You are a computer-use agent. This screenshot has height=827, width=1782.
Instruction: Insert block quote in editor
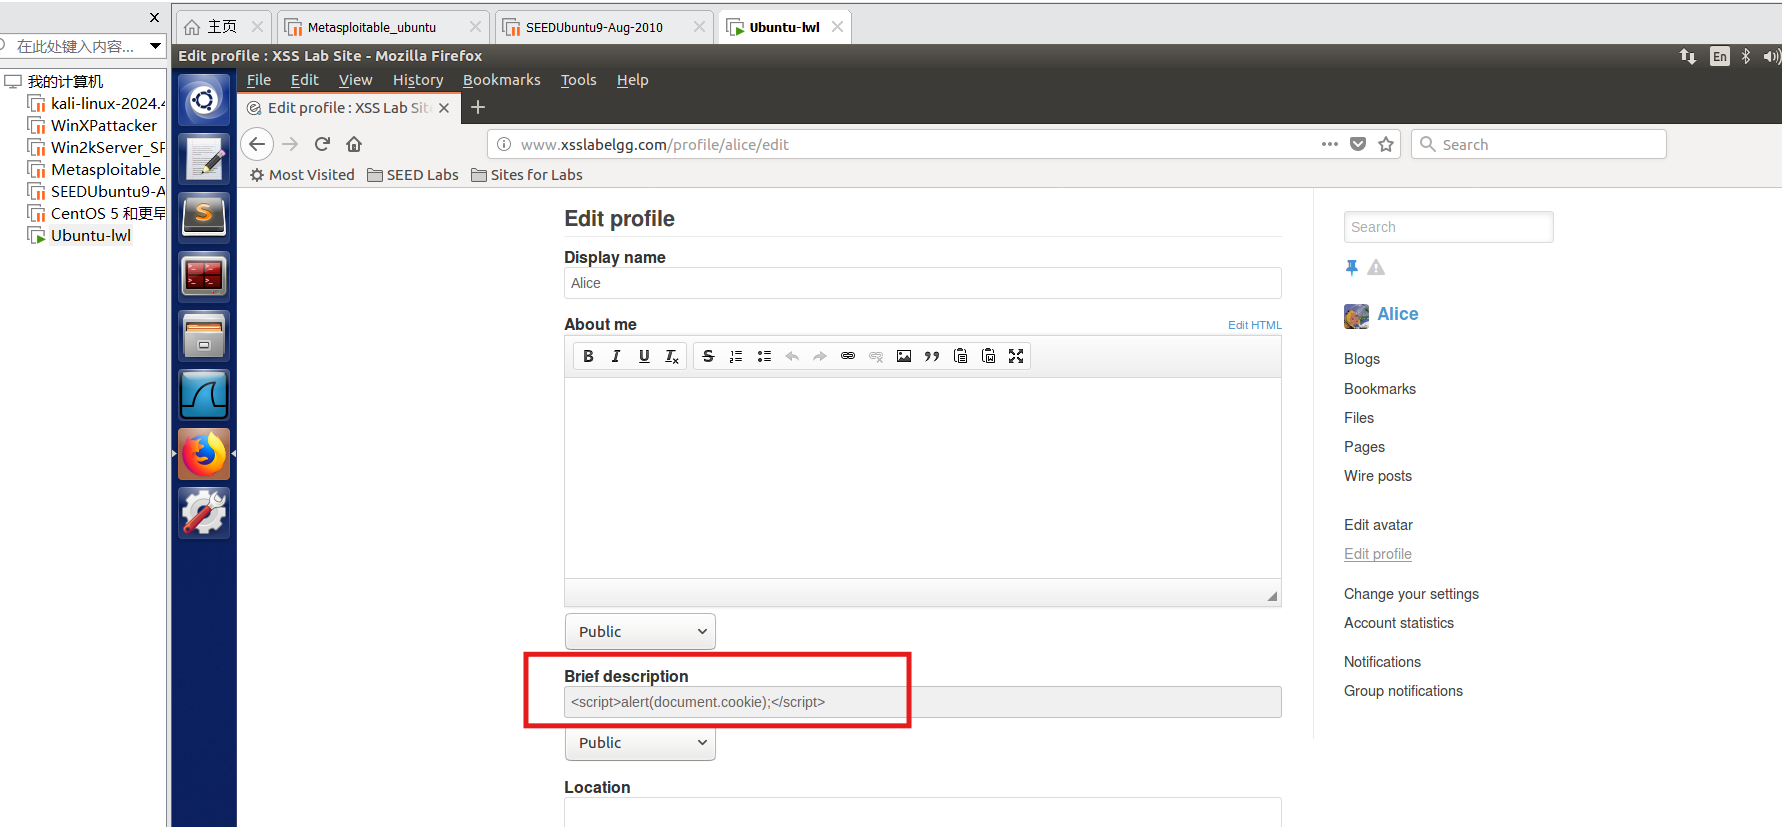[932, 356]
